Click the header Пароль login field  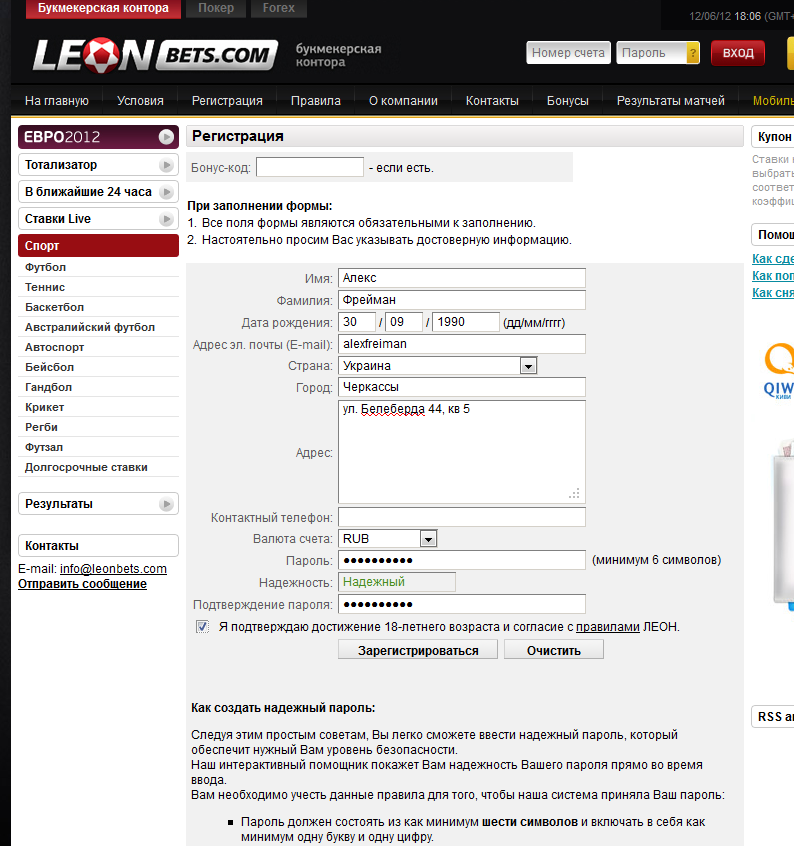click(652, 53)
